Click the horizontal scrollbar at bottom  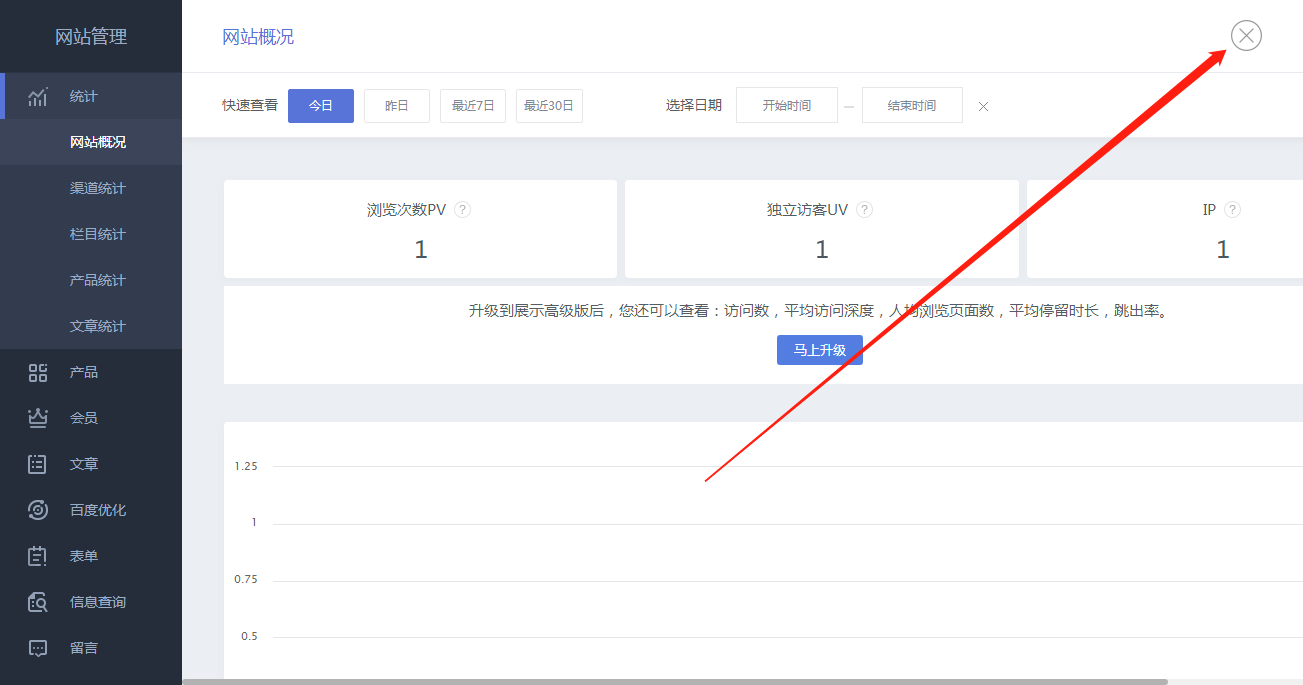(x=675, y=682)
